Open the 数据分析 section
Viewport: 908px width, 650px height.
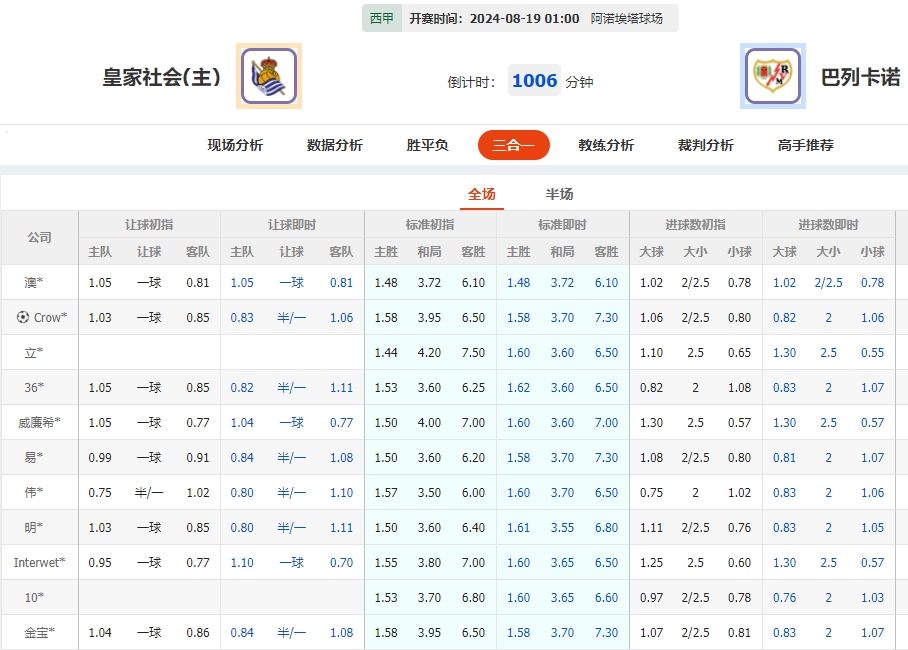click(331, 145)
